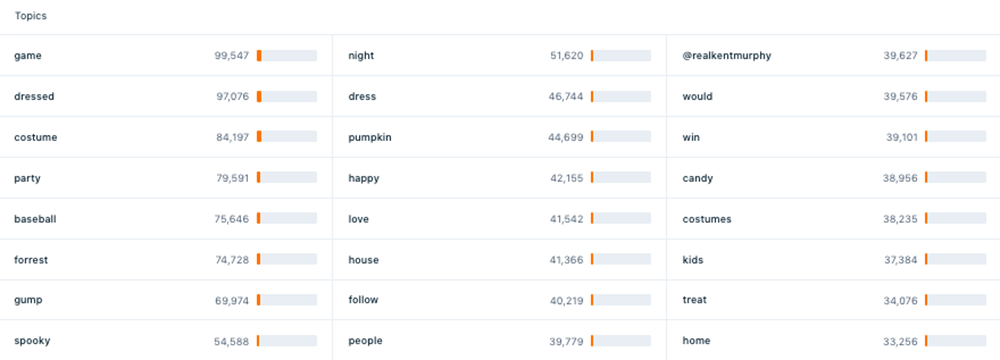The image size is (1000, 360).
Task: Click the 'gump' topic label
Action: [28, 300]
